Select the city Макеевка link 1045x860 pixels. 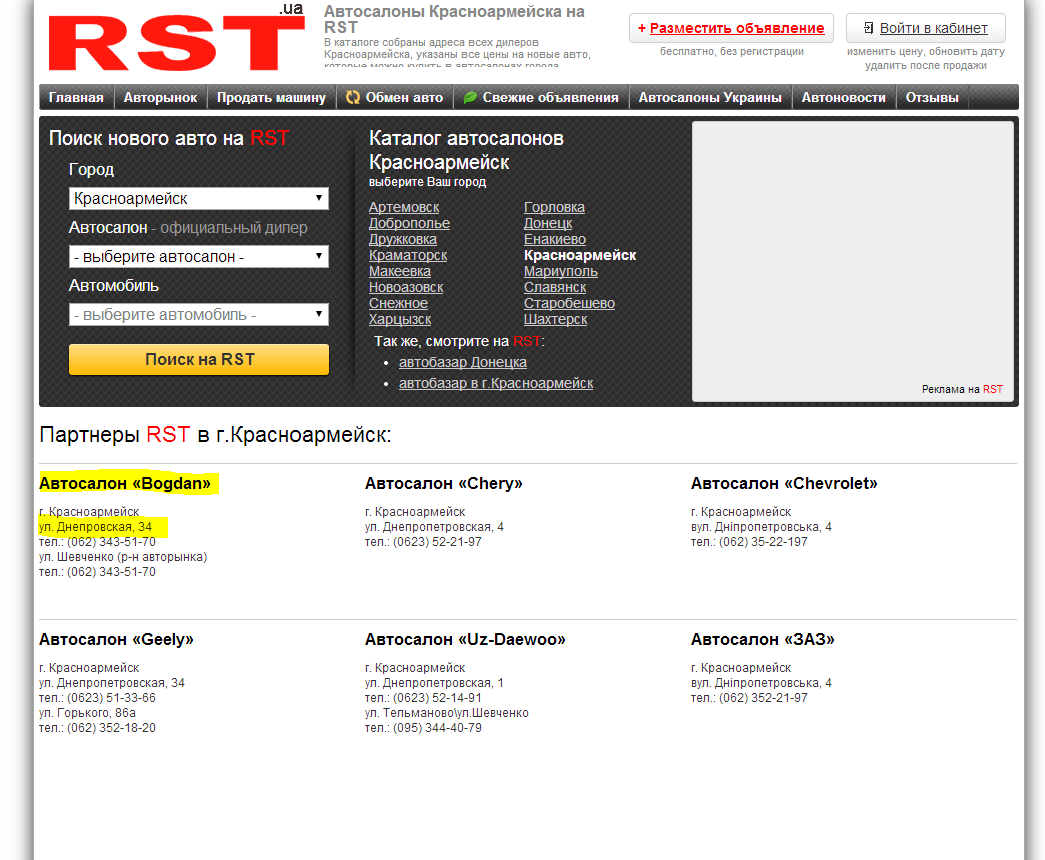[x=400, y=271]
